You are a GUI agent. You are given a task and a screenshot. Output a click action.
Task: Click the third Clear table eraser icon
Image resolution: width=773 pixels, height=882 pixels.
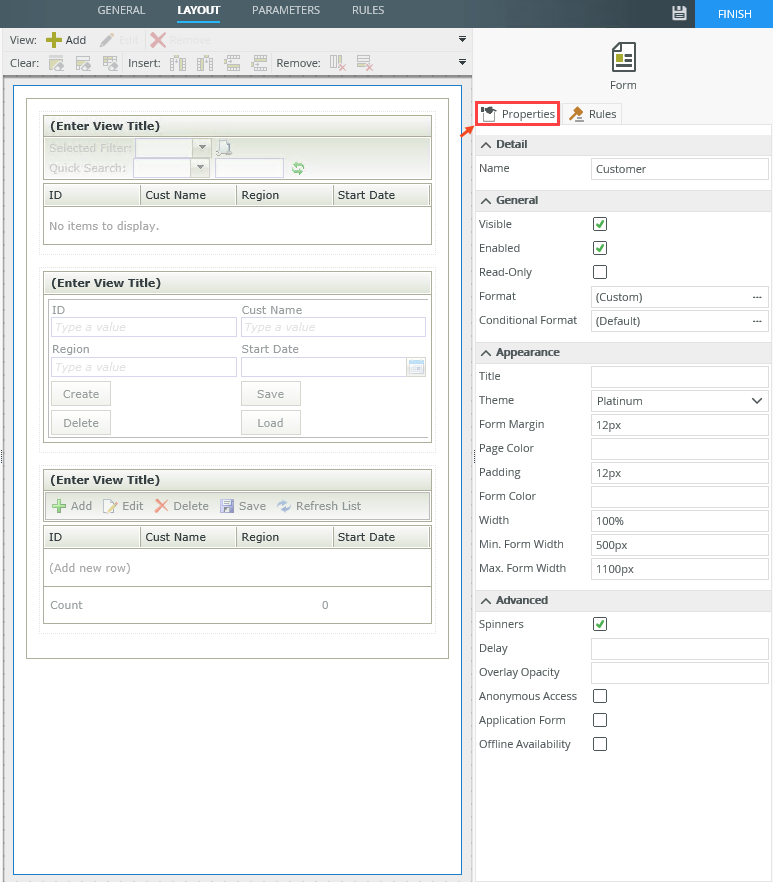[x=110, y=63]
